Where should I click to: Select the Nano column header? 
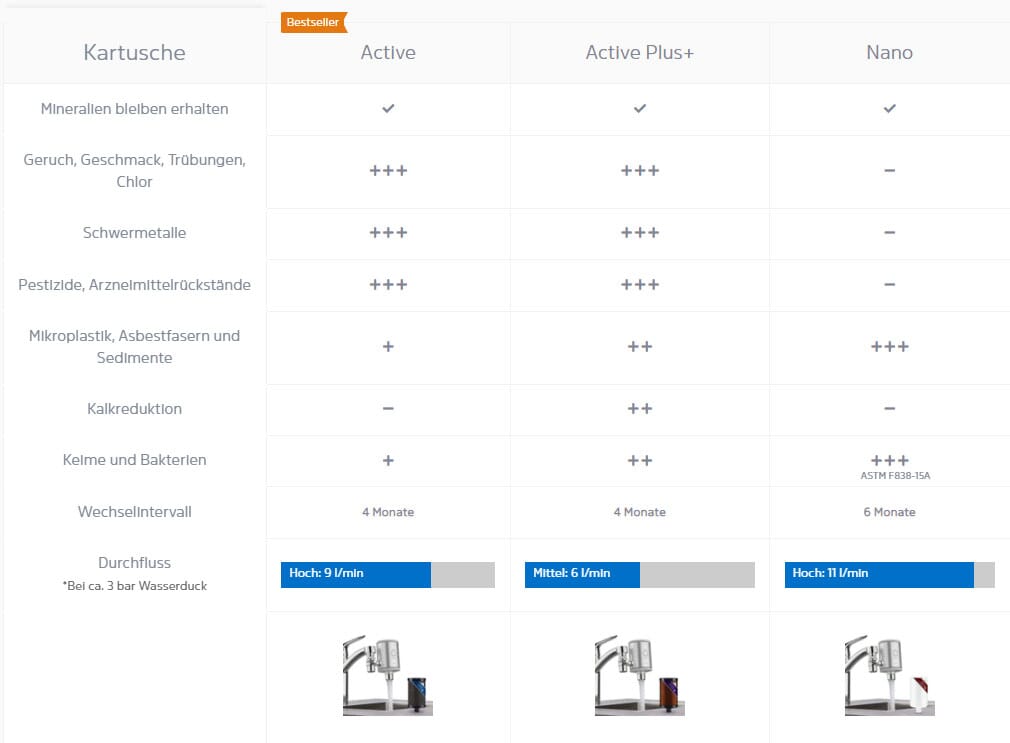pyautogui.click(x=889, y=53)
